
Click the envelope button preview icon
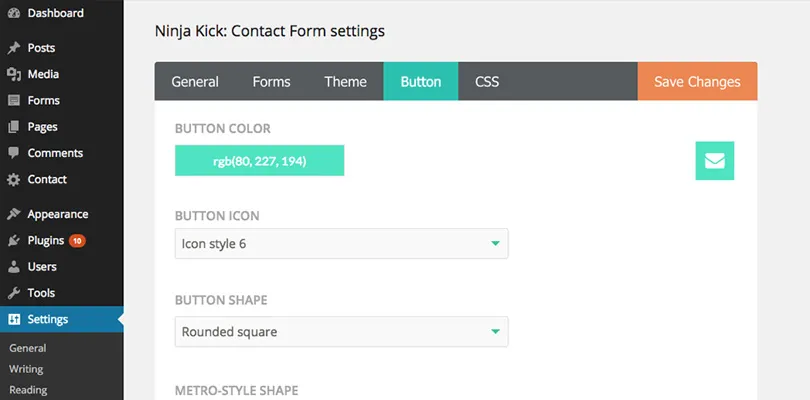[x=714, y=161]
